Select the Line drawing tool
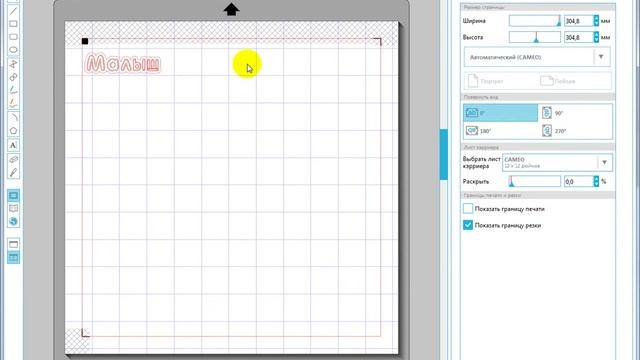Screen dimensions: 640x360 pyautogui.click(x=13, y=11)
